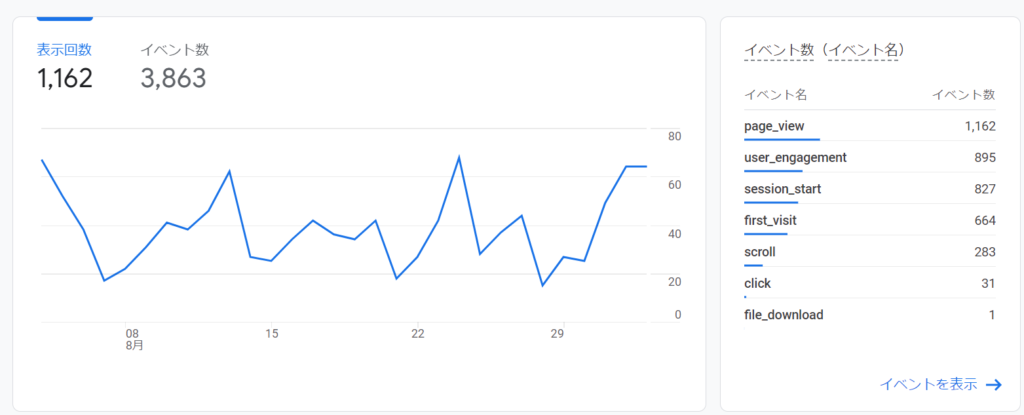Click the arrow icon beside イベントを表示
This screenshot has height=415, width=1024.
993,384
